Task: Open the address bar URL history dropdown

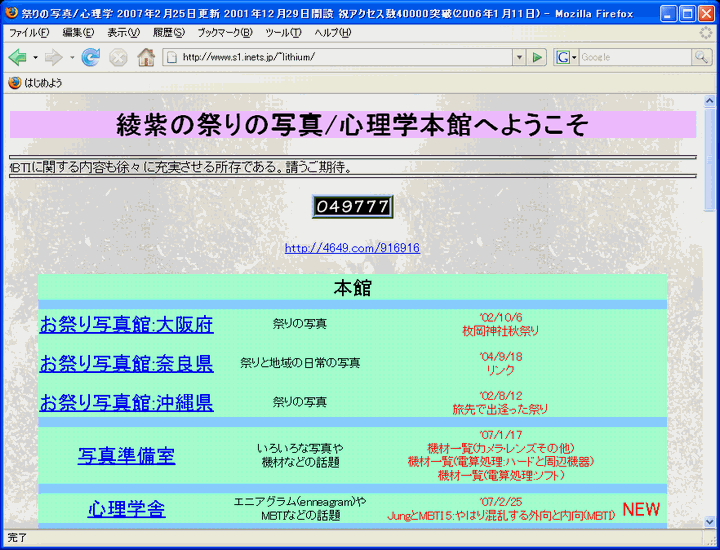Action: (517, 58)
